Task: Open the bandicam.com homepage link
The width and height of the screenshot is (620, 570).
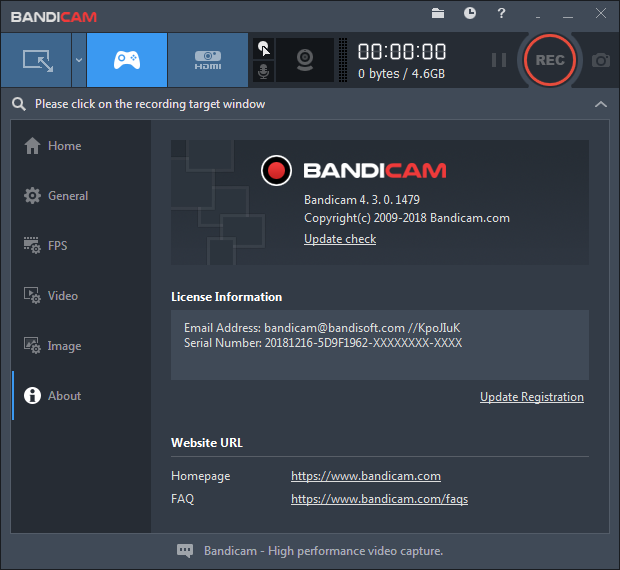Action: pyautogui.click(x=366, y=476)
